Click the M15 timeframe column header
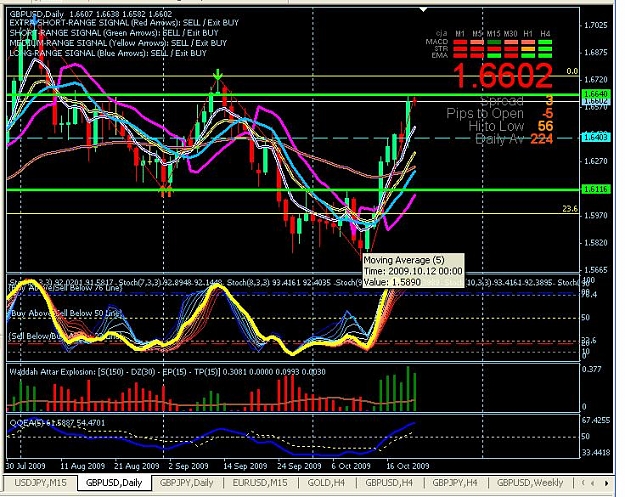Screen dimensions: 625x497 [x=493, y=33]
